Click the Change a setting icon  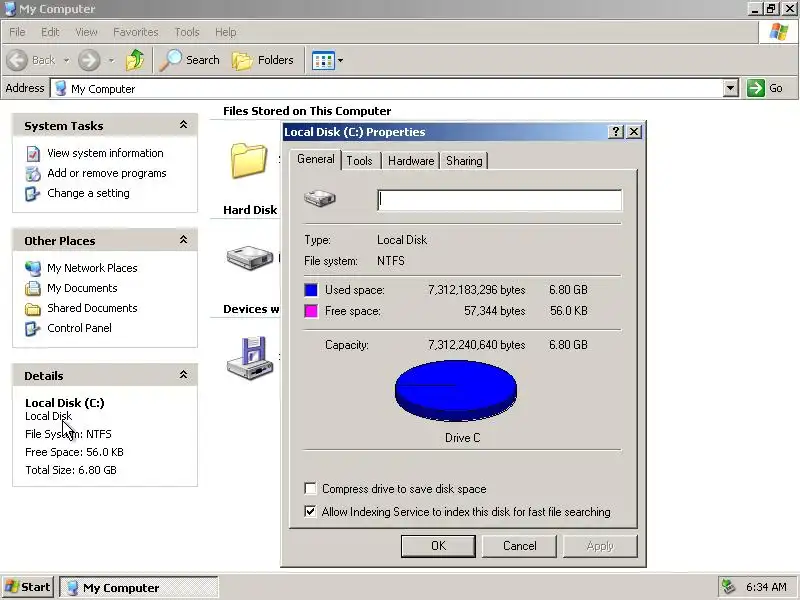(x=33, y=194)
